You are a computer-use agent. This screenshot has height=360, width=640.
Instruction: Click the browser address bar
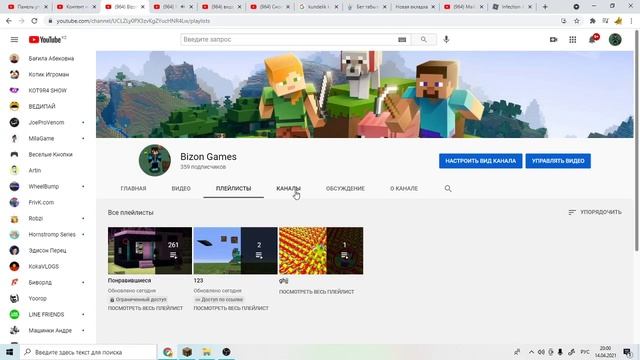[302, 21]
